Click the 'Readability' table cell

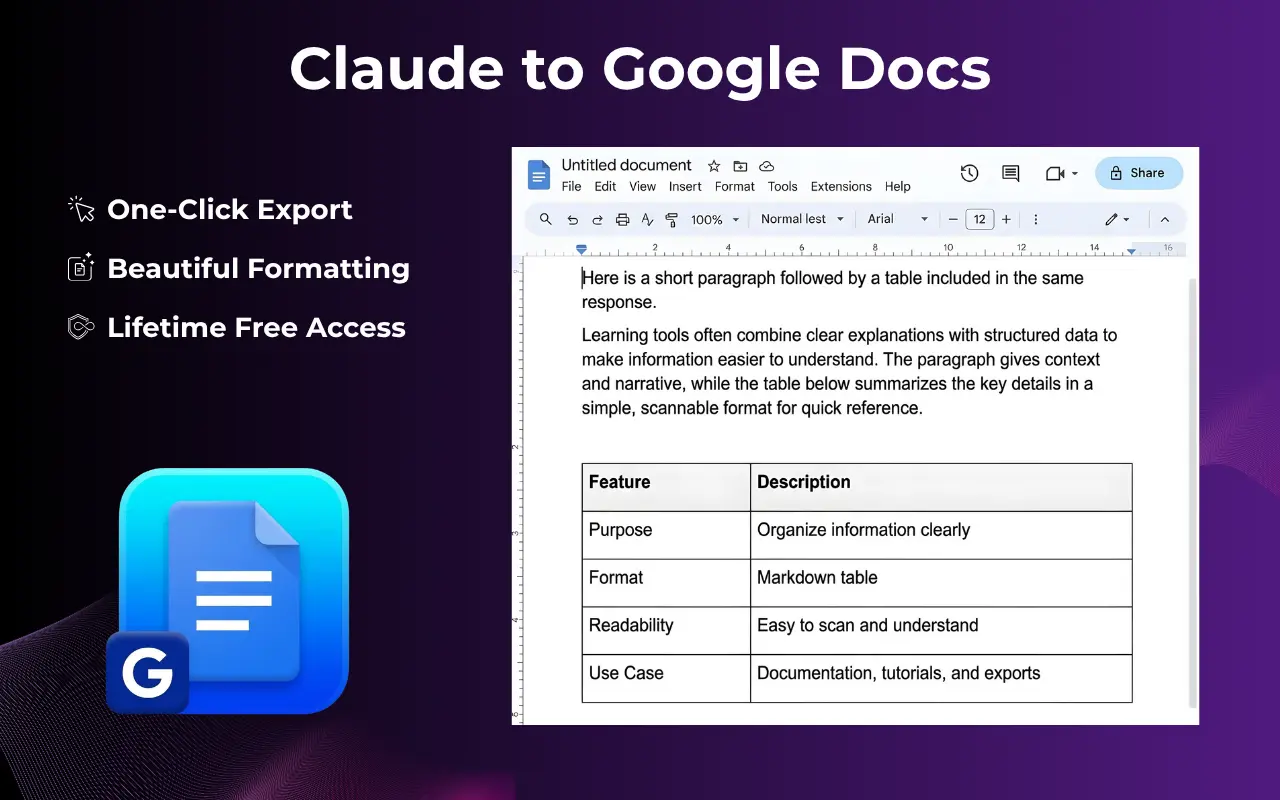click(666, 630)
